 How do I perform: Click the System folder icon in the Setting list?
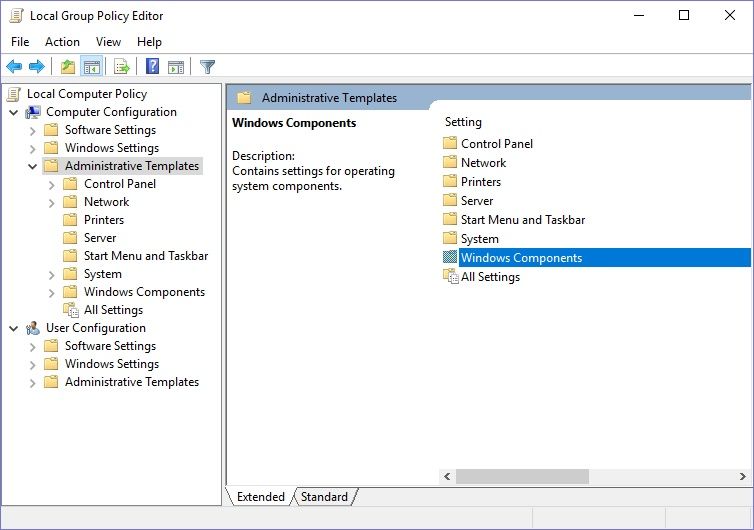point(450,239)
